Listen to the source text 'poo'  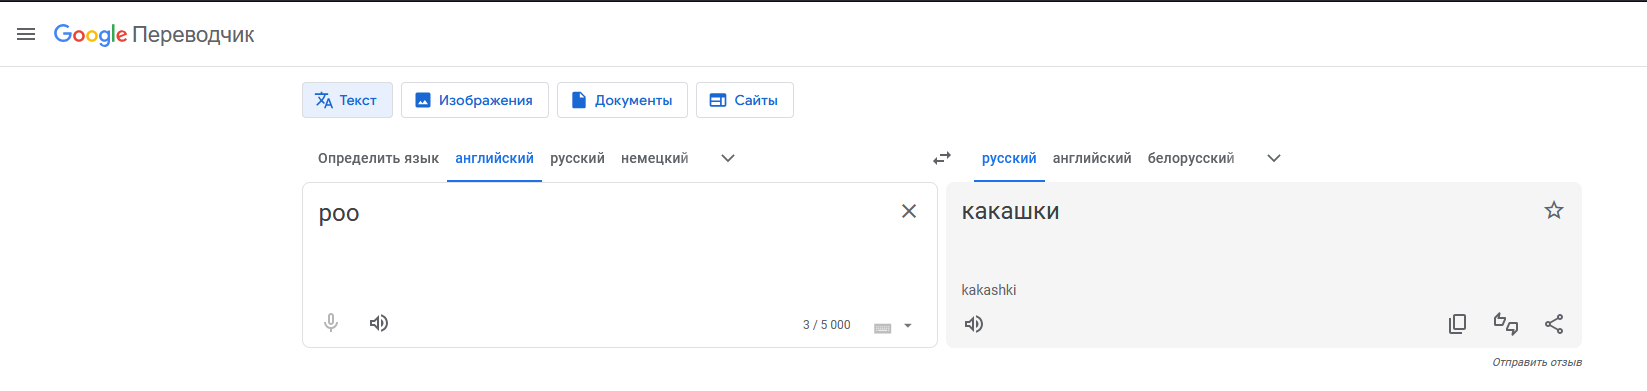pyautogui.click(x=379, y=323)
